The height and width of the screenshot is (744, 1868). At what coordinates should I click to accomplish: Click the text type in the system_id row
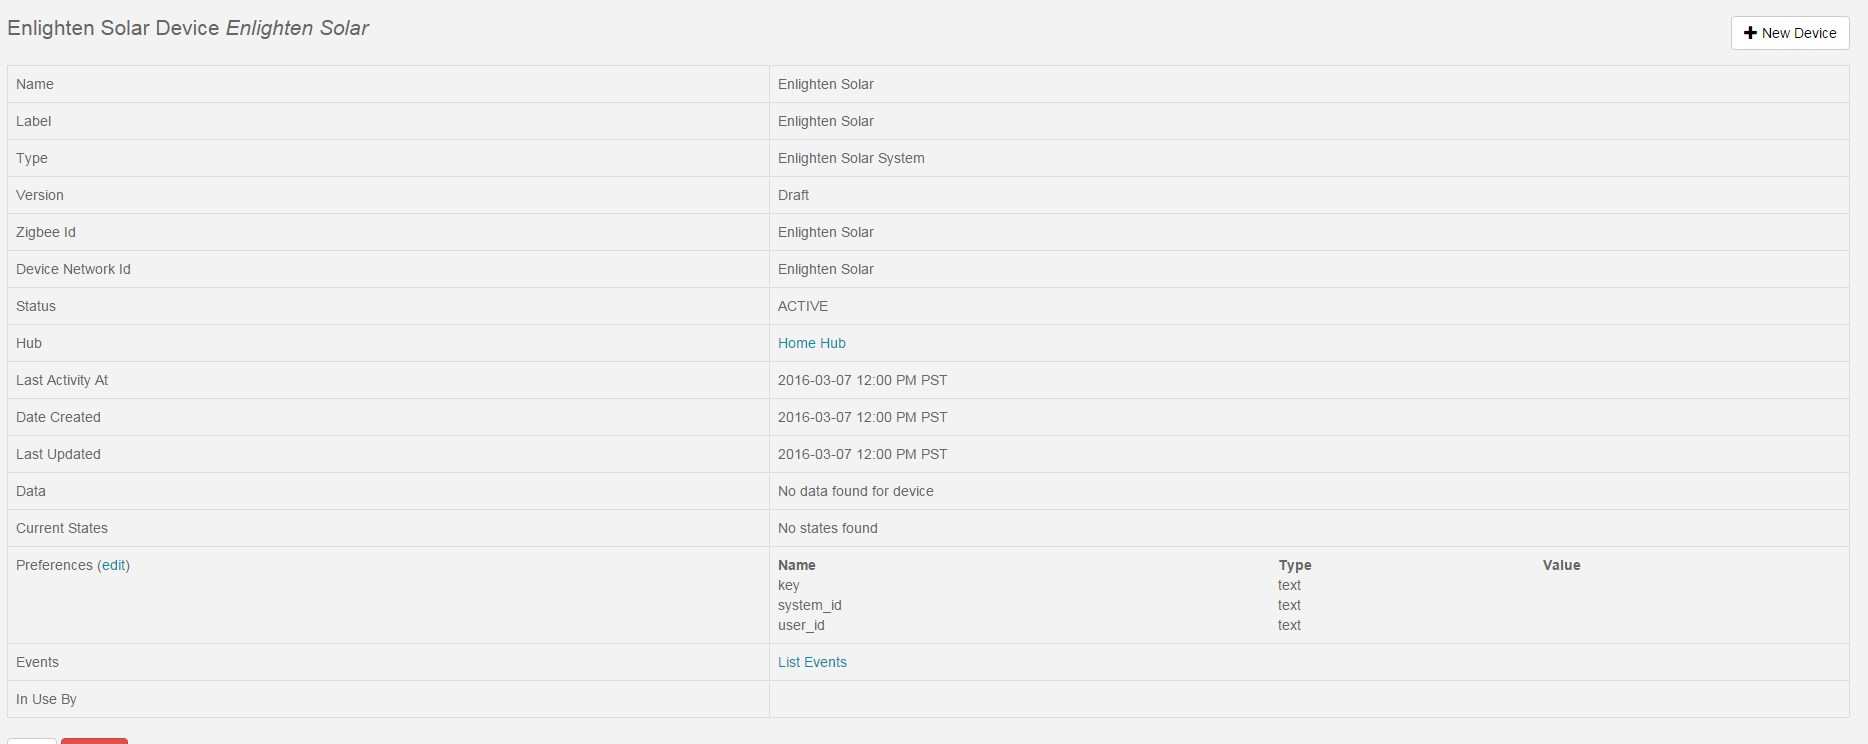click(1289, 605)
